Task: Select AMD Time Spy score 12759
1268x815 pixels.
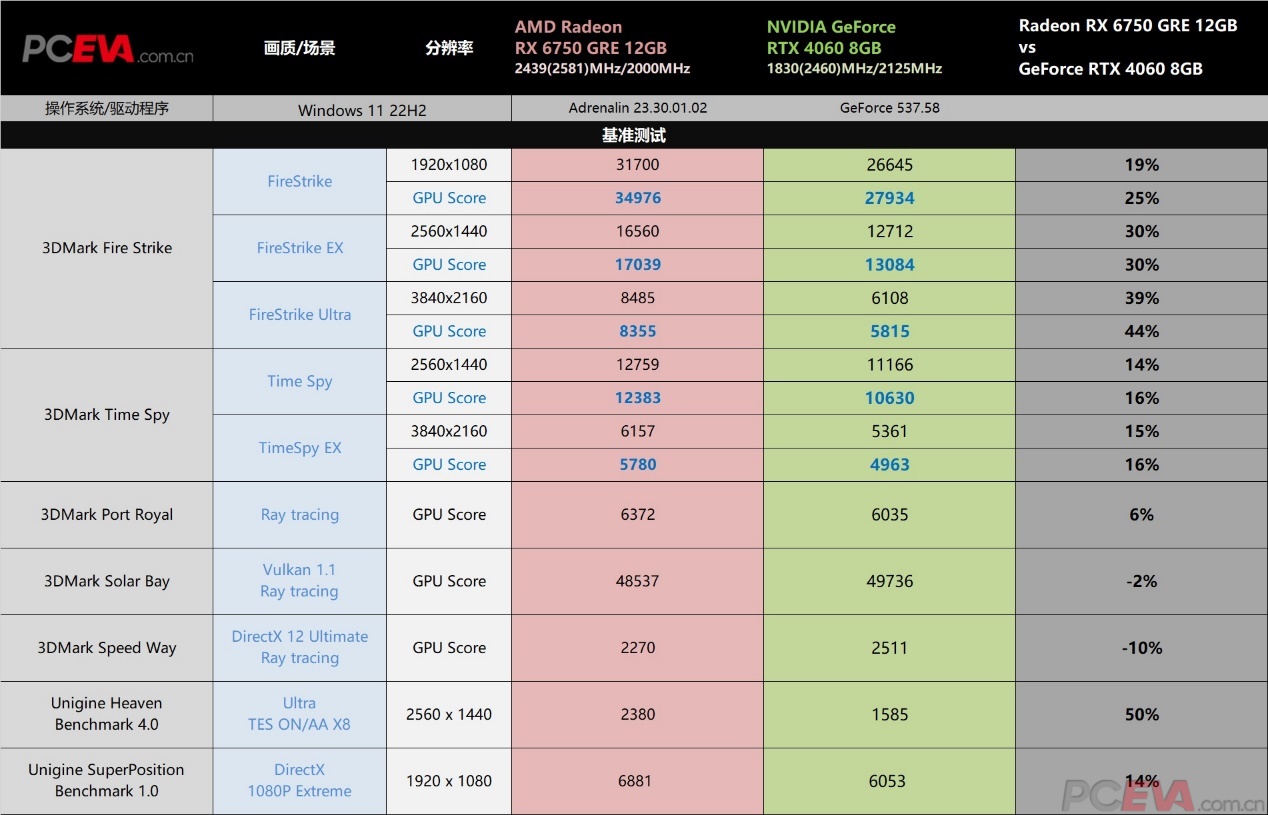Action: 638,365
